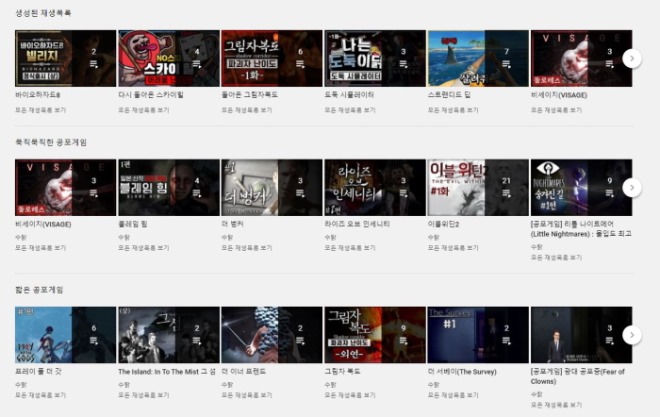Open the 도둑 시뮬레이터 title link

coord(349,95)
